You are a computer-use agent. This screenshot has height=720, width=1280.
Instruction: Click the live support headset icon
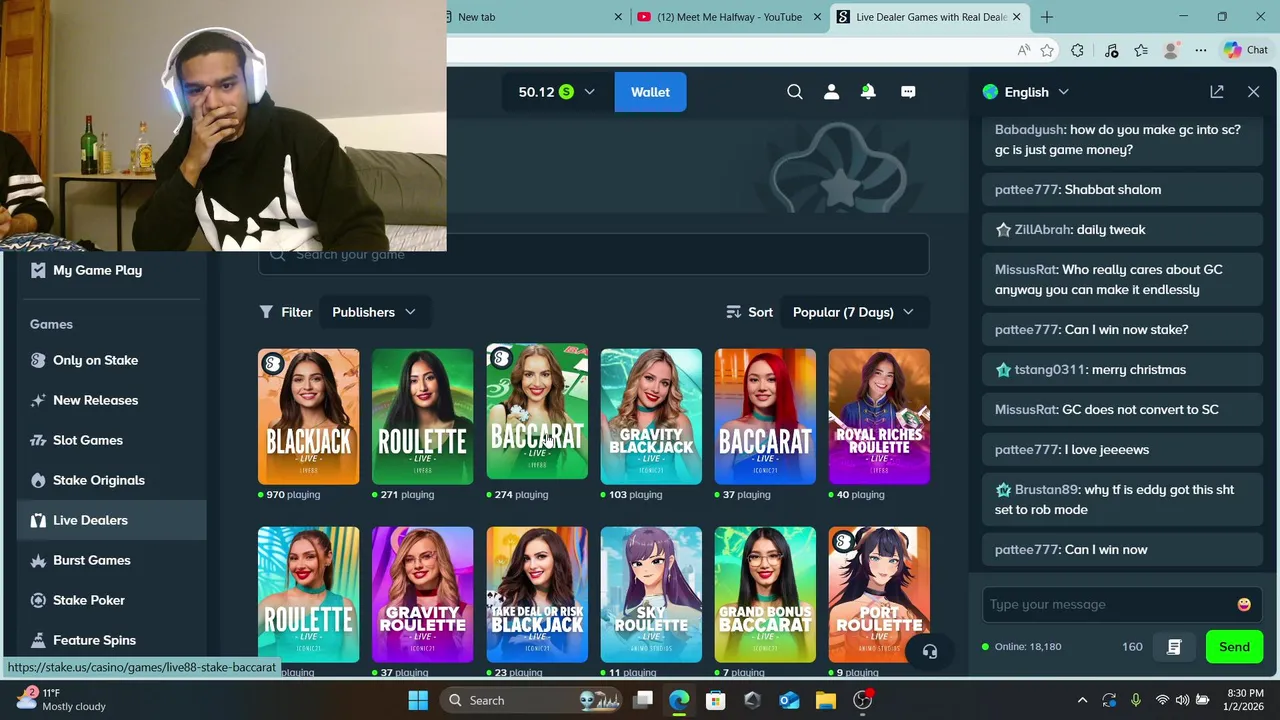(x=930, y=652)
